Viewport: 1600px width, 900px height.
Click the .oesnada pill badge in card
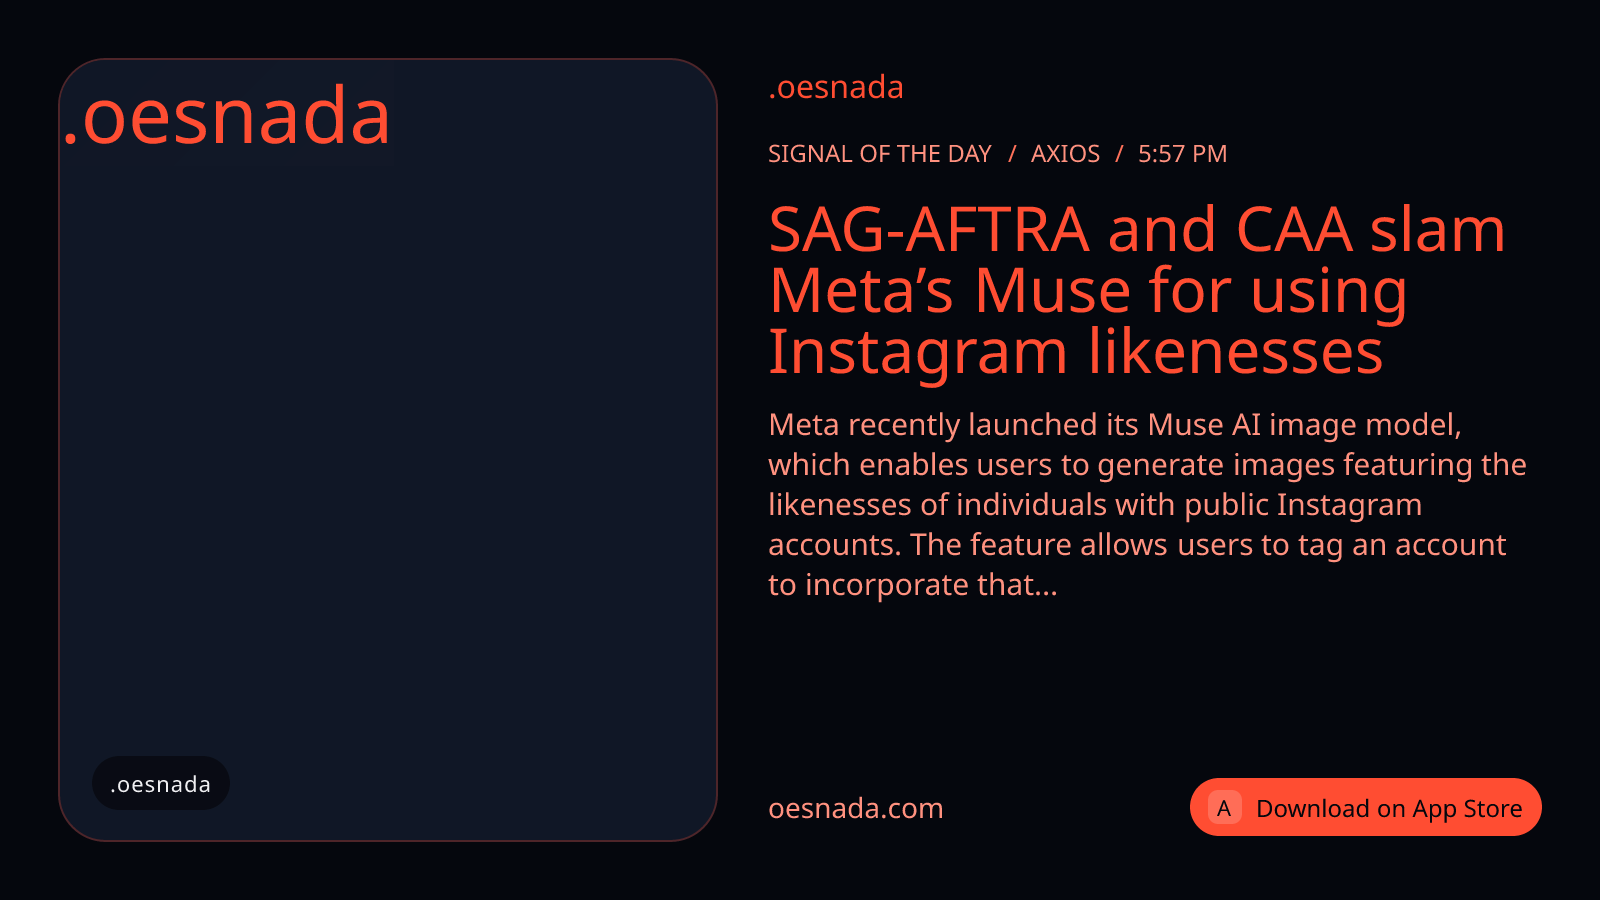pos(161,783)
